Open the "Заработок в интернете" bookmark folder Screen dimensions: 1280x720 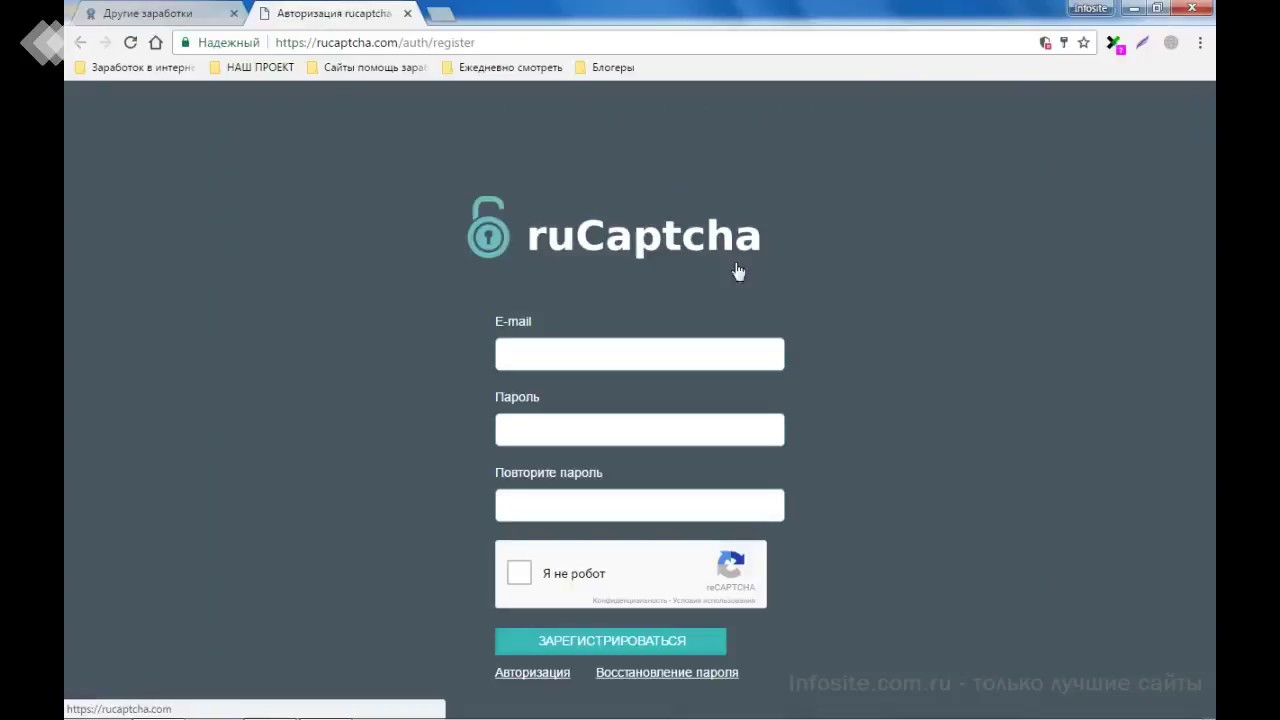tap(135, 68)
